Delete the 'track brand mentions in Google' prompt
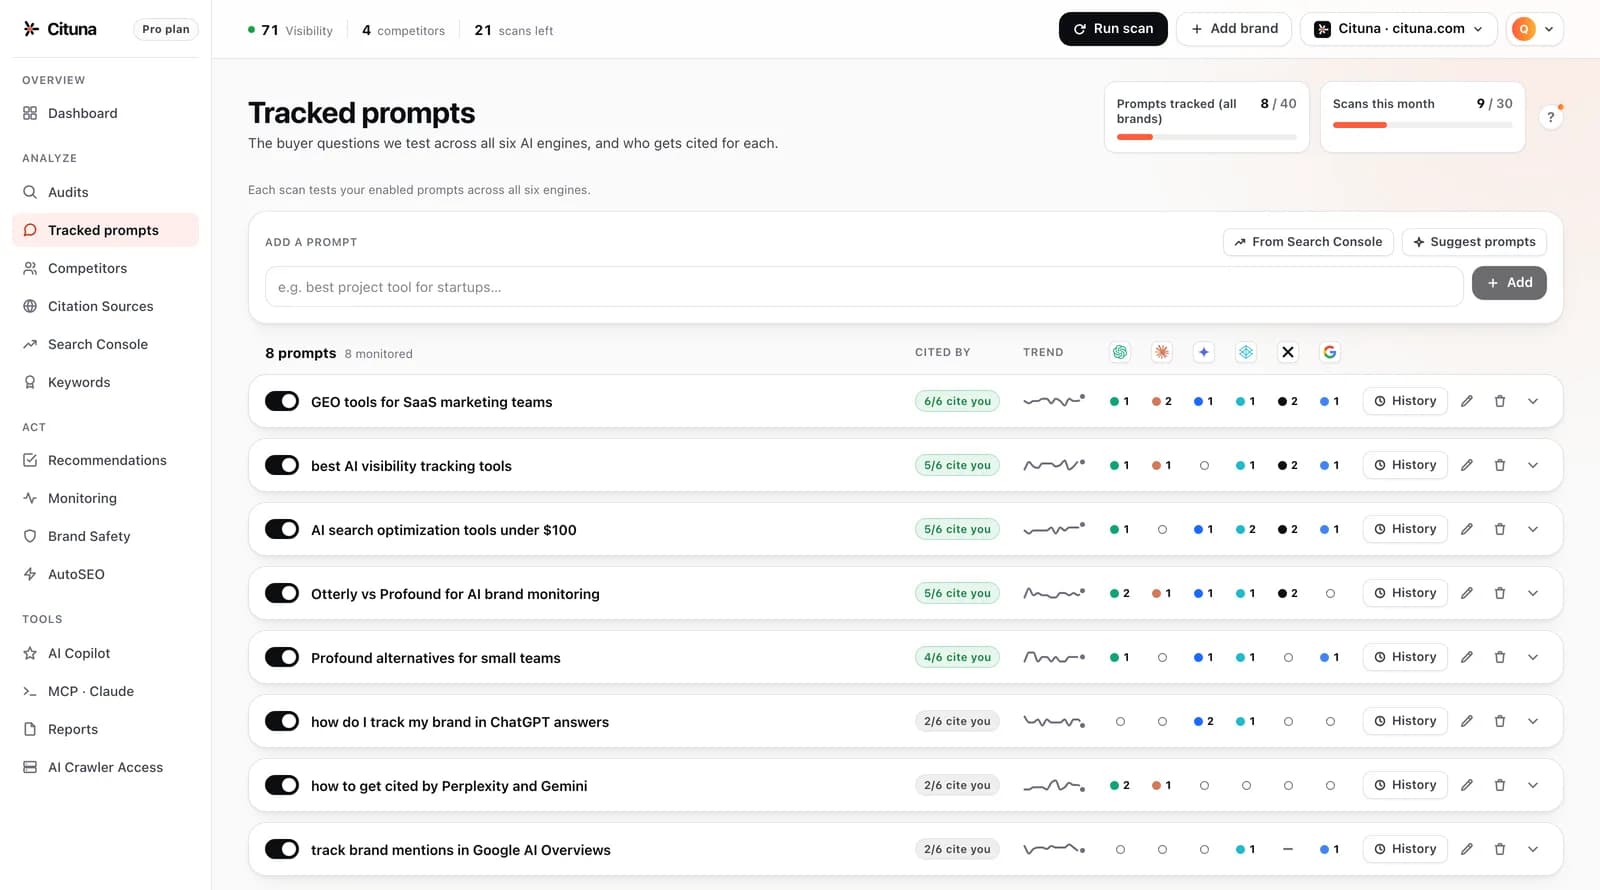 coord(1500,849)
